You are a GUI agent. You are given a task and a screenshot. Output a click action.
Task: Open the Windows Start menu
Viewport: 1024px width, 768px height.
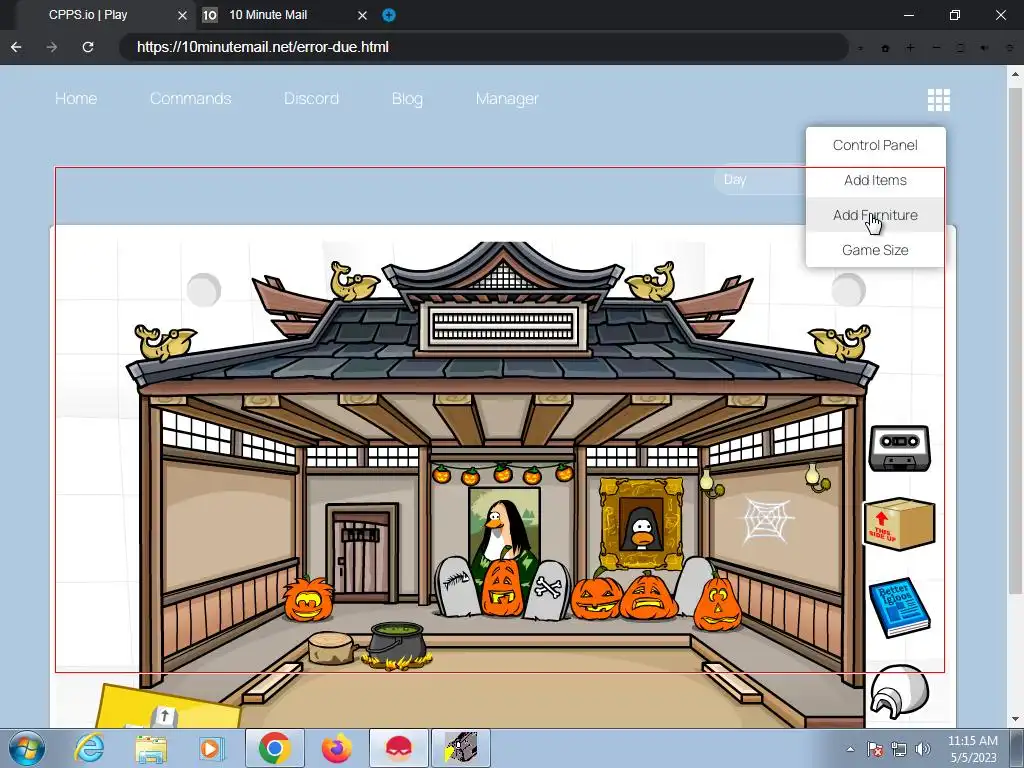[x=26, y=748]
